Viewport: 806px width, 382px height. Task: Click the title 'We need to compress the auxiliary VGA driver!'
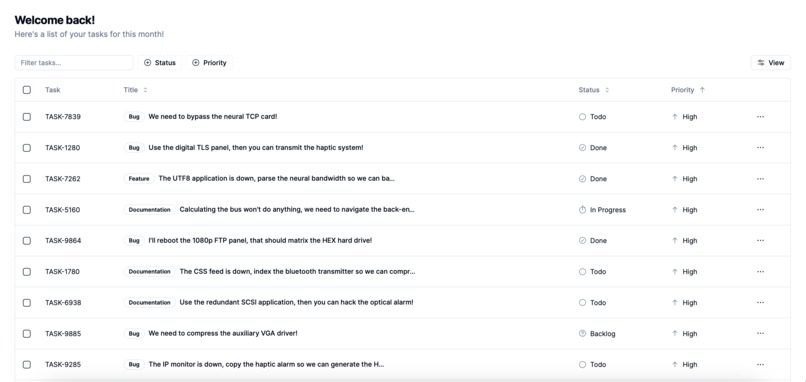pos(223,333)
